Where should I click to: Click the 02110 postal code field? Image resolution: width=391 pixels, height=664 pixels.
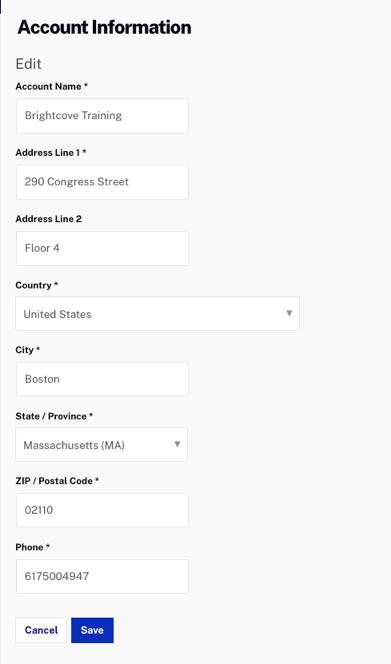(x=102, y=510)
